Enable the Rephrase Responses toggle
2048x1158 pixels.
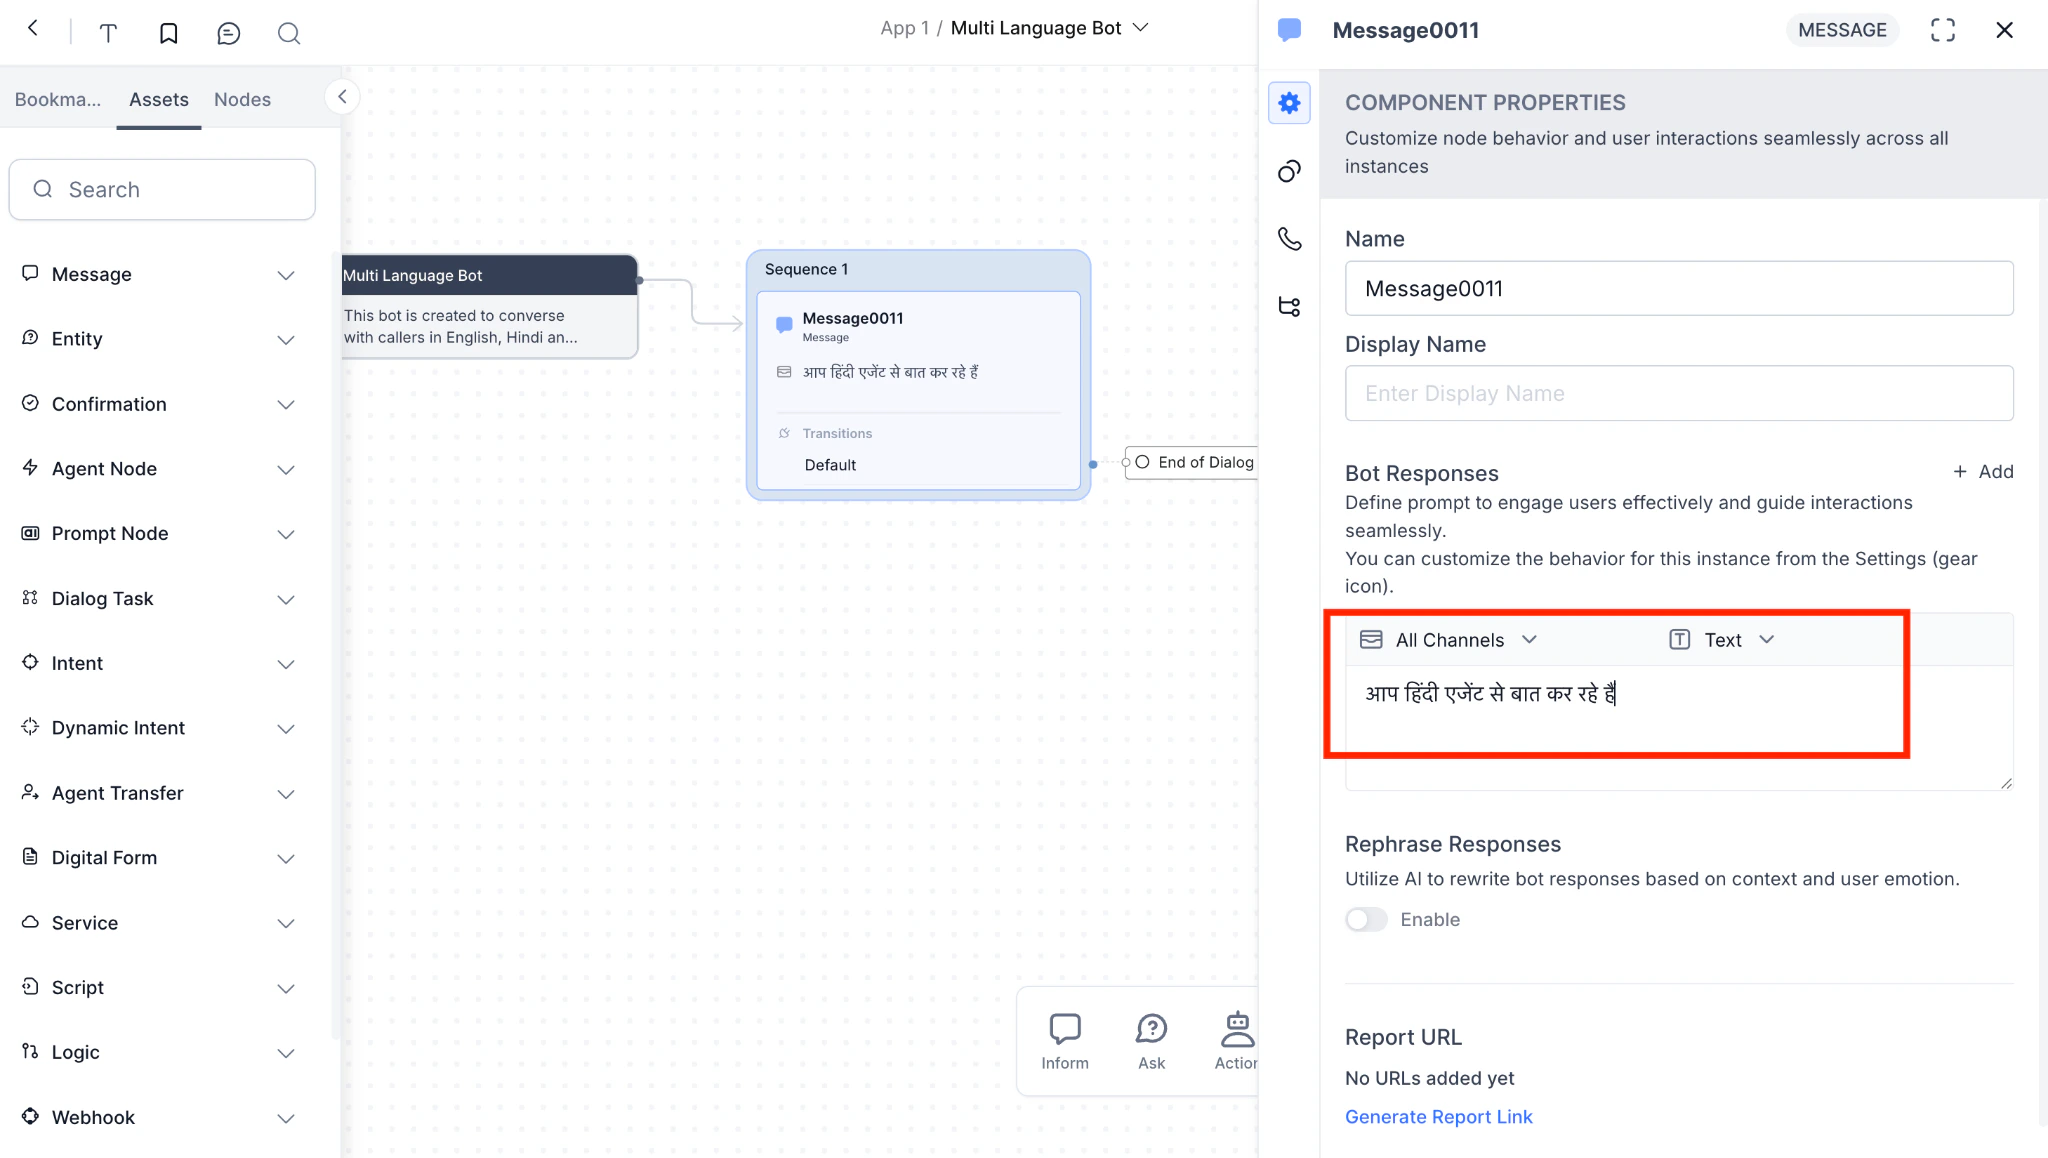pos(1365,919)
